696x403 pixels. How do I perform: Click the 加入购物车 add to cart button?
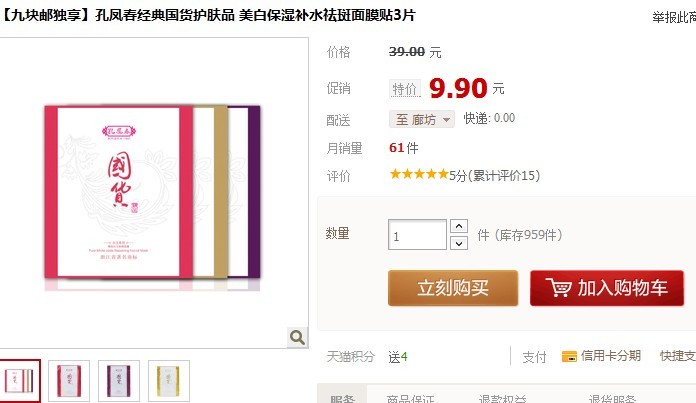607,288
